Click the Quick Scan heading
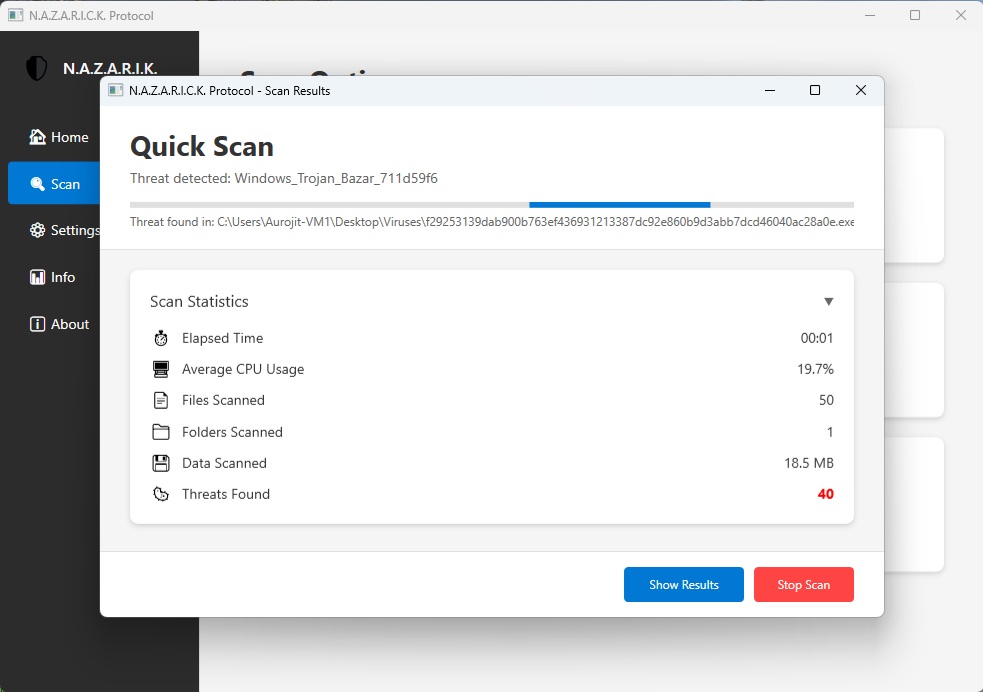This screenshot has height=692, width=983. (201, 146)
